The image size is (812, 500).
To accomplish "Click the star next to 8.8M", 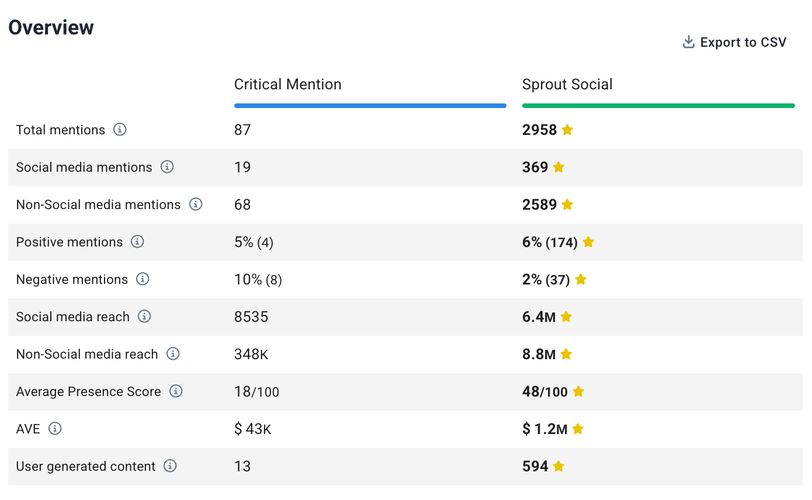I will tap(566, 354).
